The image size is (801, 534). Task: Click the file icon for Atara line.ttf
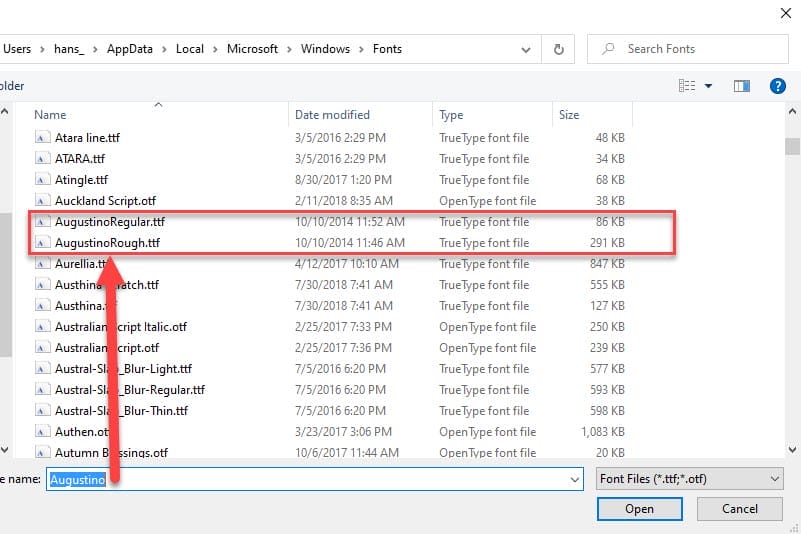pyautogui.click(x=42, y=137)
